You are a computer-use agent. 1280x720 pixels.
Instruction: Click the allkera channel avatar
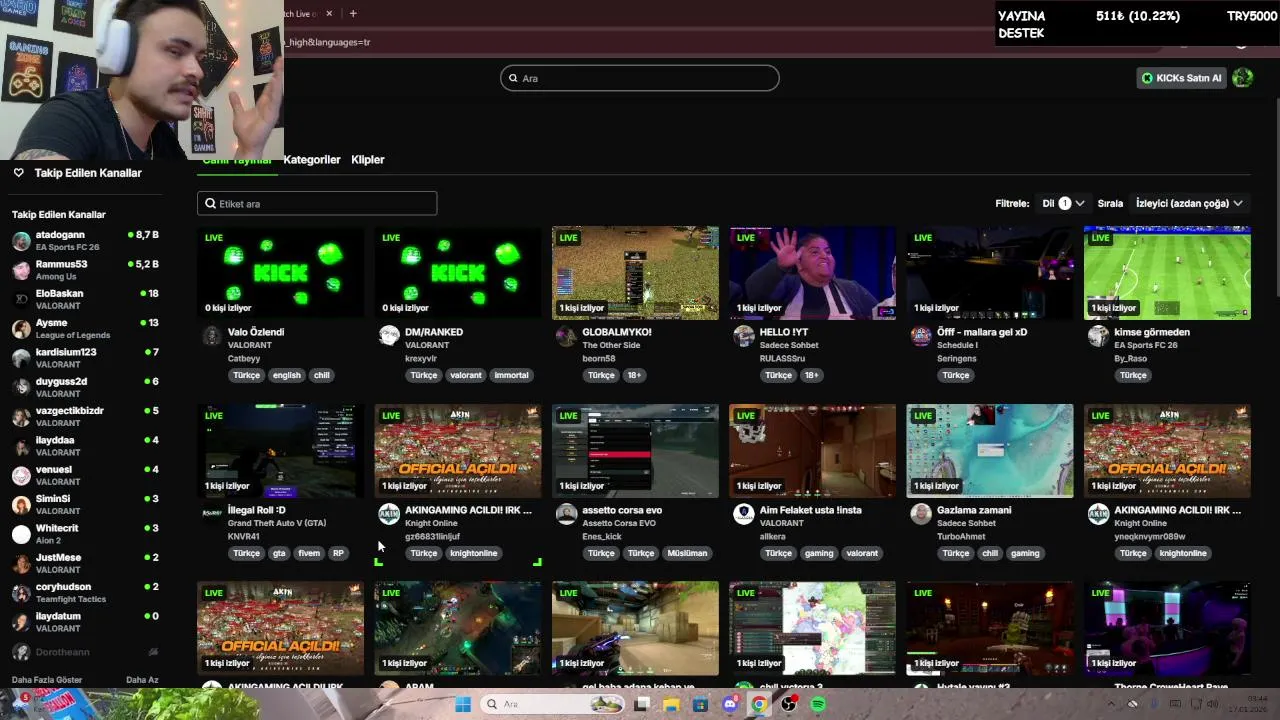pyautogui.click(x=743, y=514)
